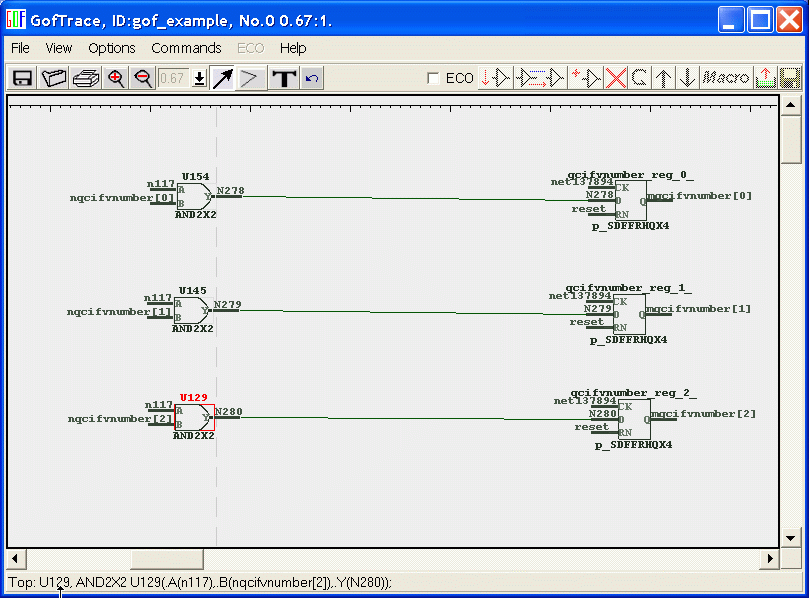Click the Save icon in the toolbar
The height and width of the screenshot is (598, 809).
coord(22,78)
